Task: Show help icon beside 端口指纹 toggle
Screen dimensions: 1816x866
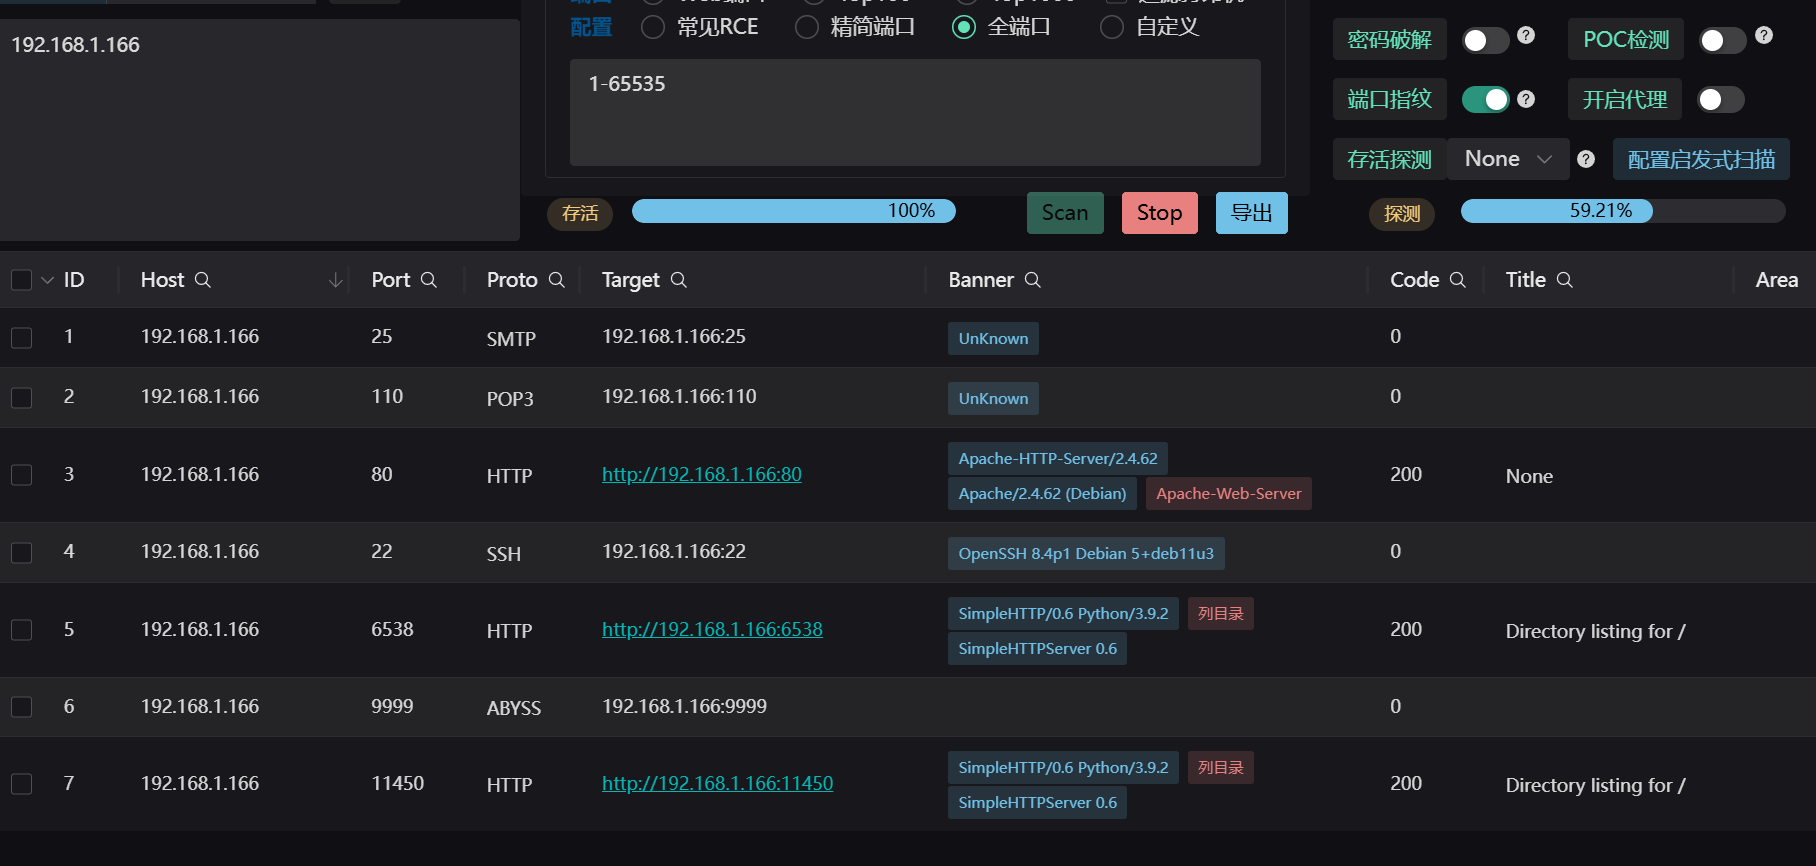Action: click(x=1526, y=99)
